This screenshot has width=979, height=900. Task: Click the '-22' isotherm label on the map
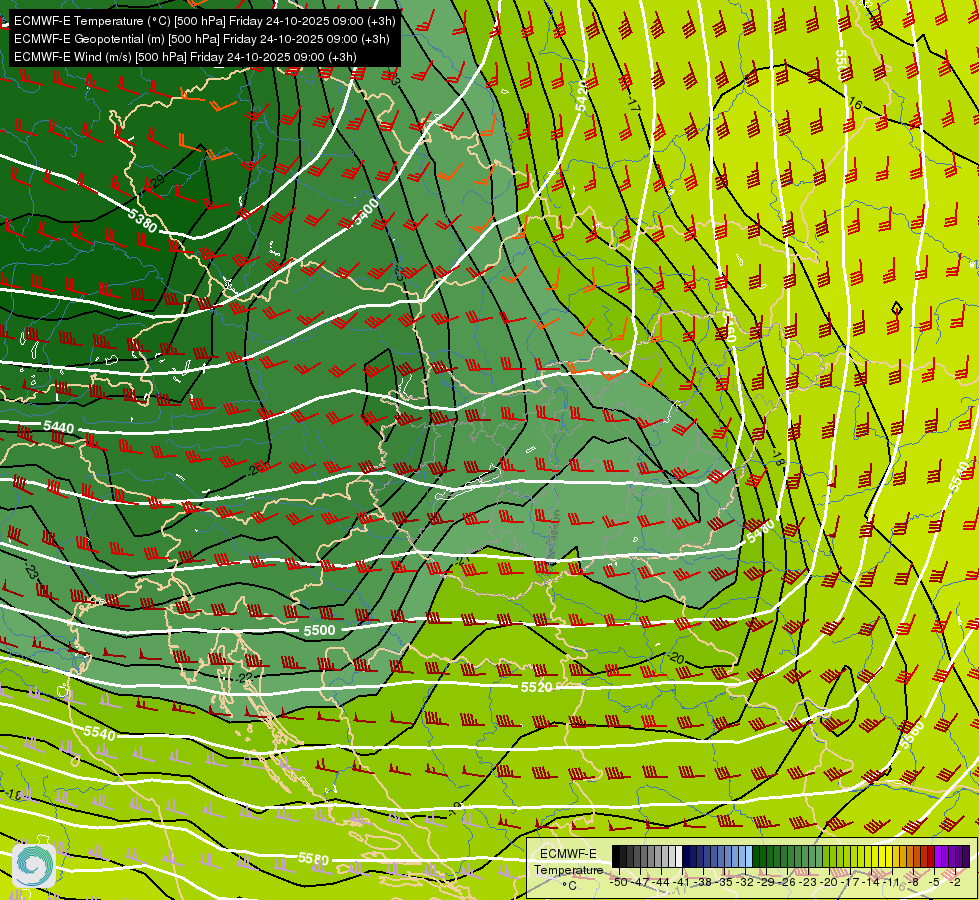(245, 678)
